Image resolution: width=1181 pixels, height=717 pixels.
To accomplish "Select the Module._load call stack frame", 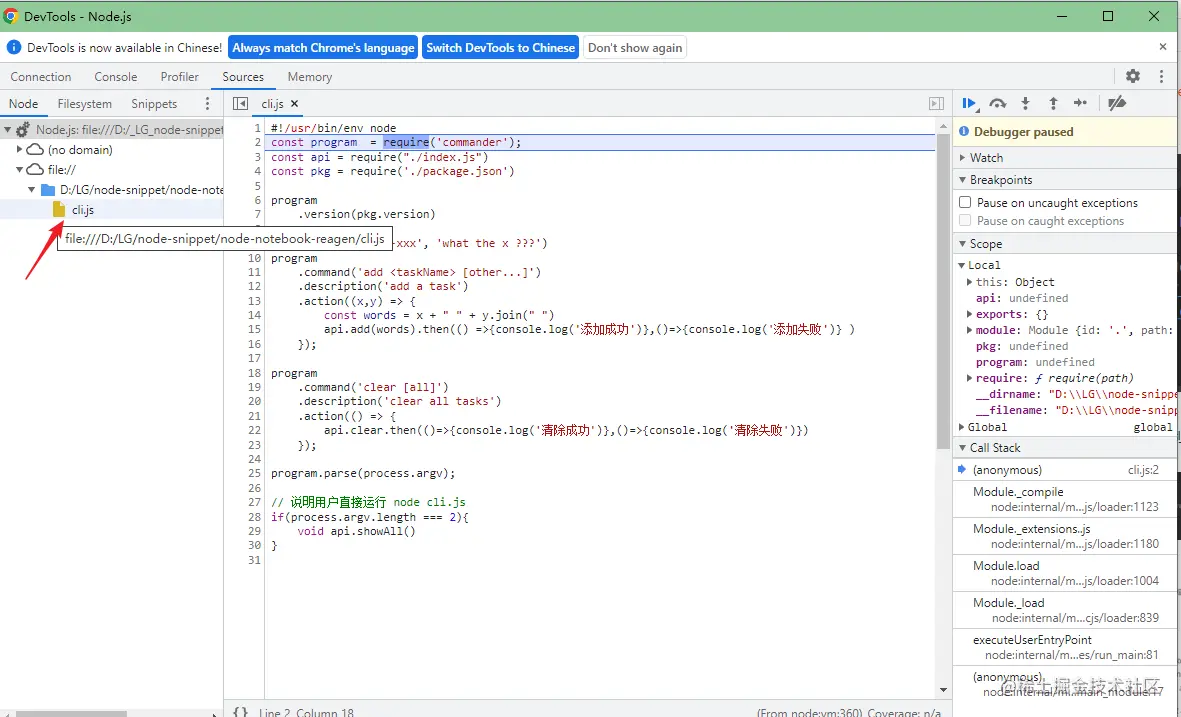I will [x=1066, y=610].
